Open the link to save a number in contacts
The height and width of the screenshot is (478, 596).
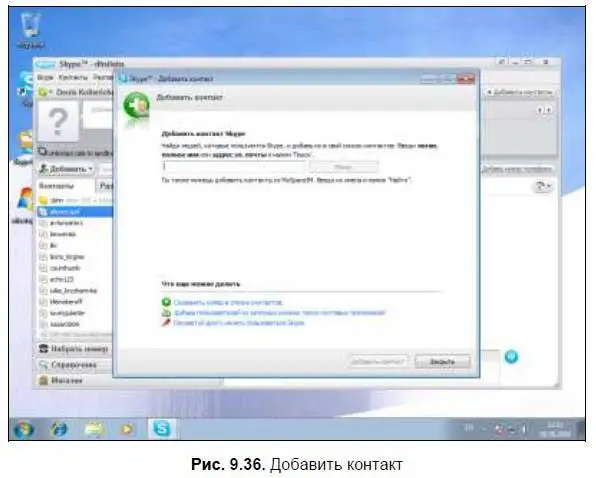228,302
